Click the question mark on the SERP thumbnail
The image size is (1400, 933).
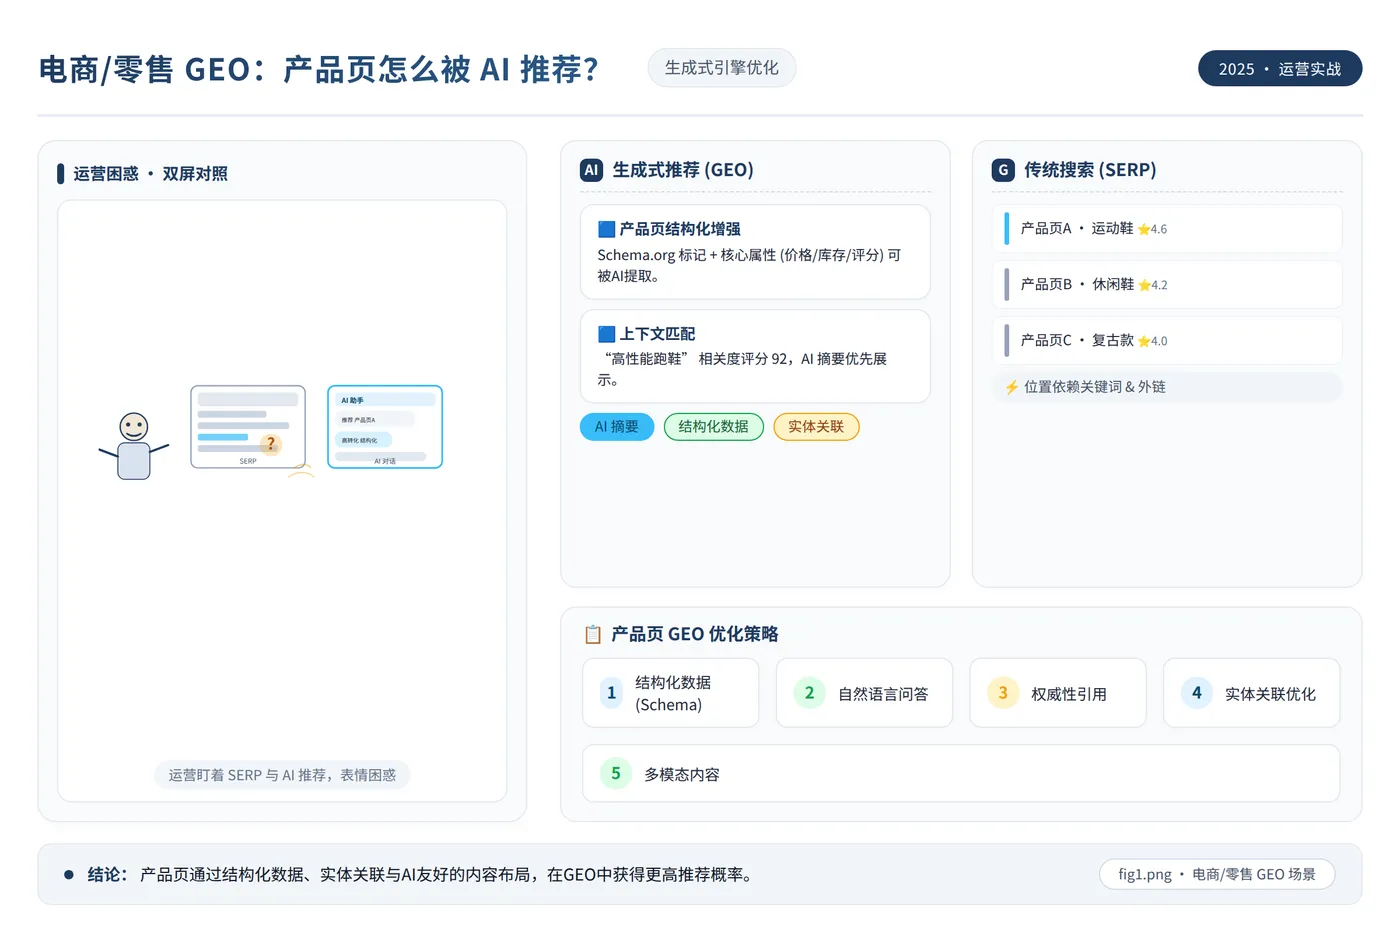[x=270, y=444]
